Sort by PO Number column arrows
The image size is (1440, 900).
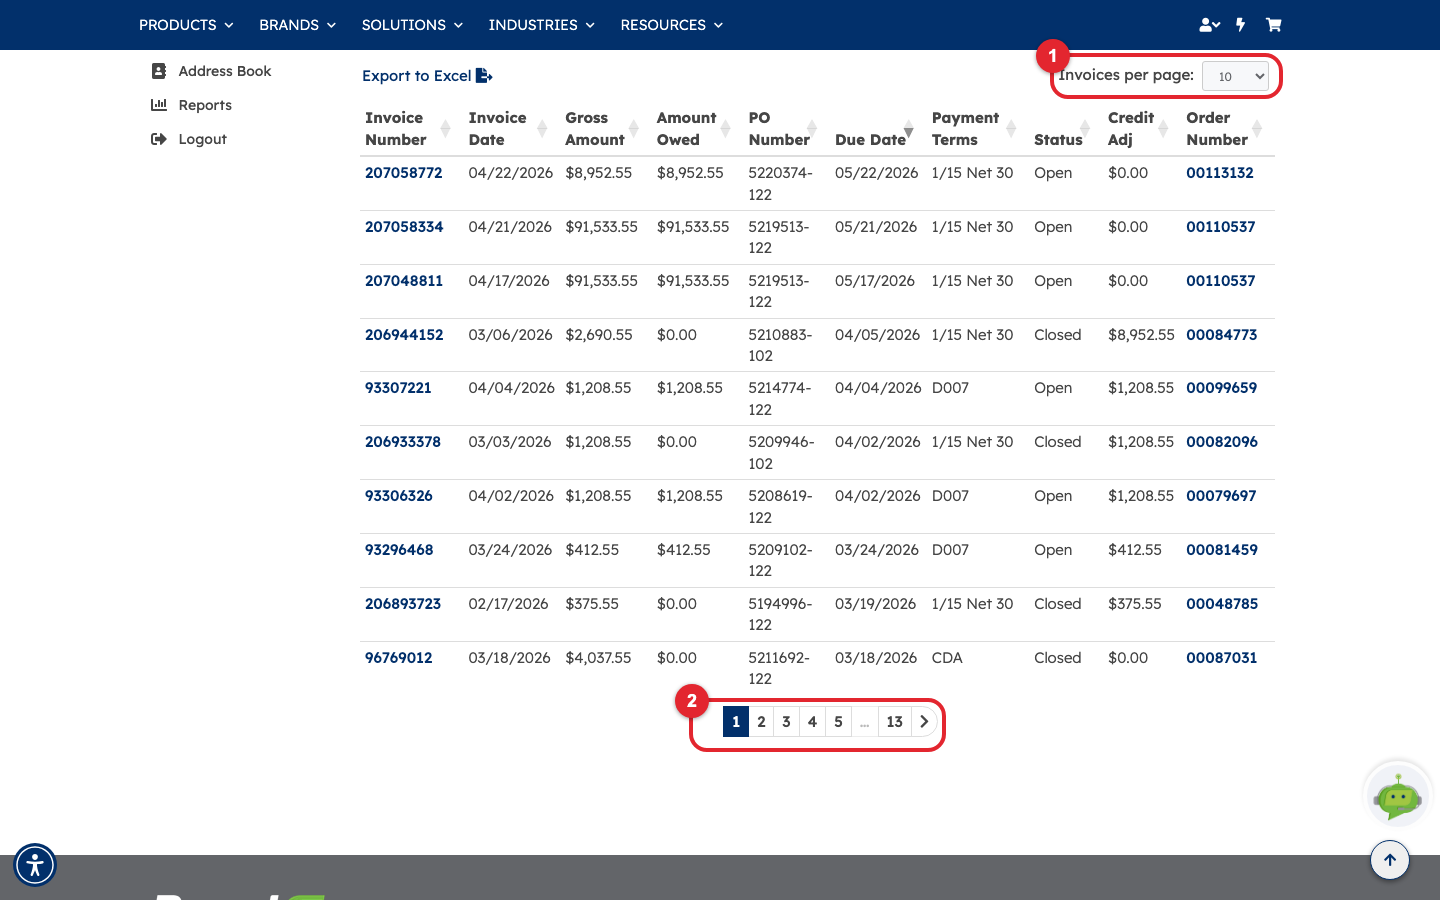pyautogui.click(x=812, y=129)
